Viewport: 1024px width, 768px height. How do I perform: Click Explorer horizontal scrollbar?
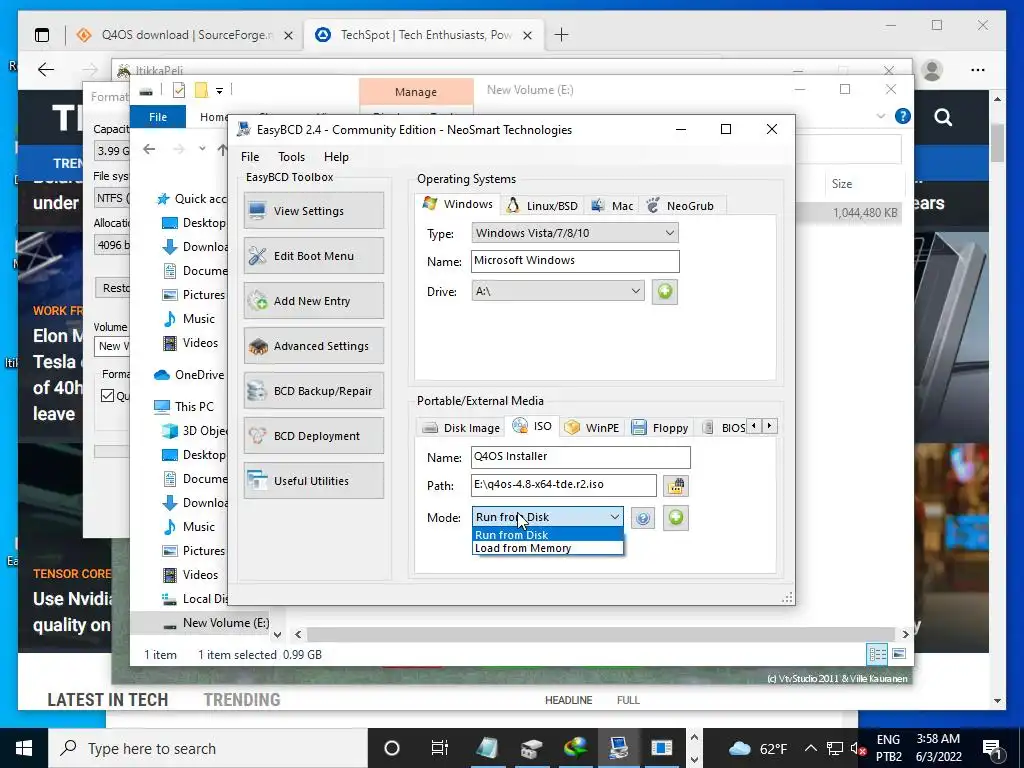[600, 634]
